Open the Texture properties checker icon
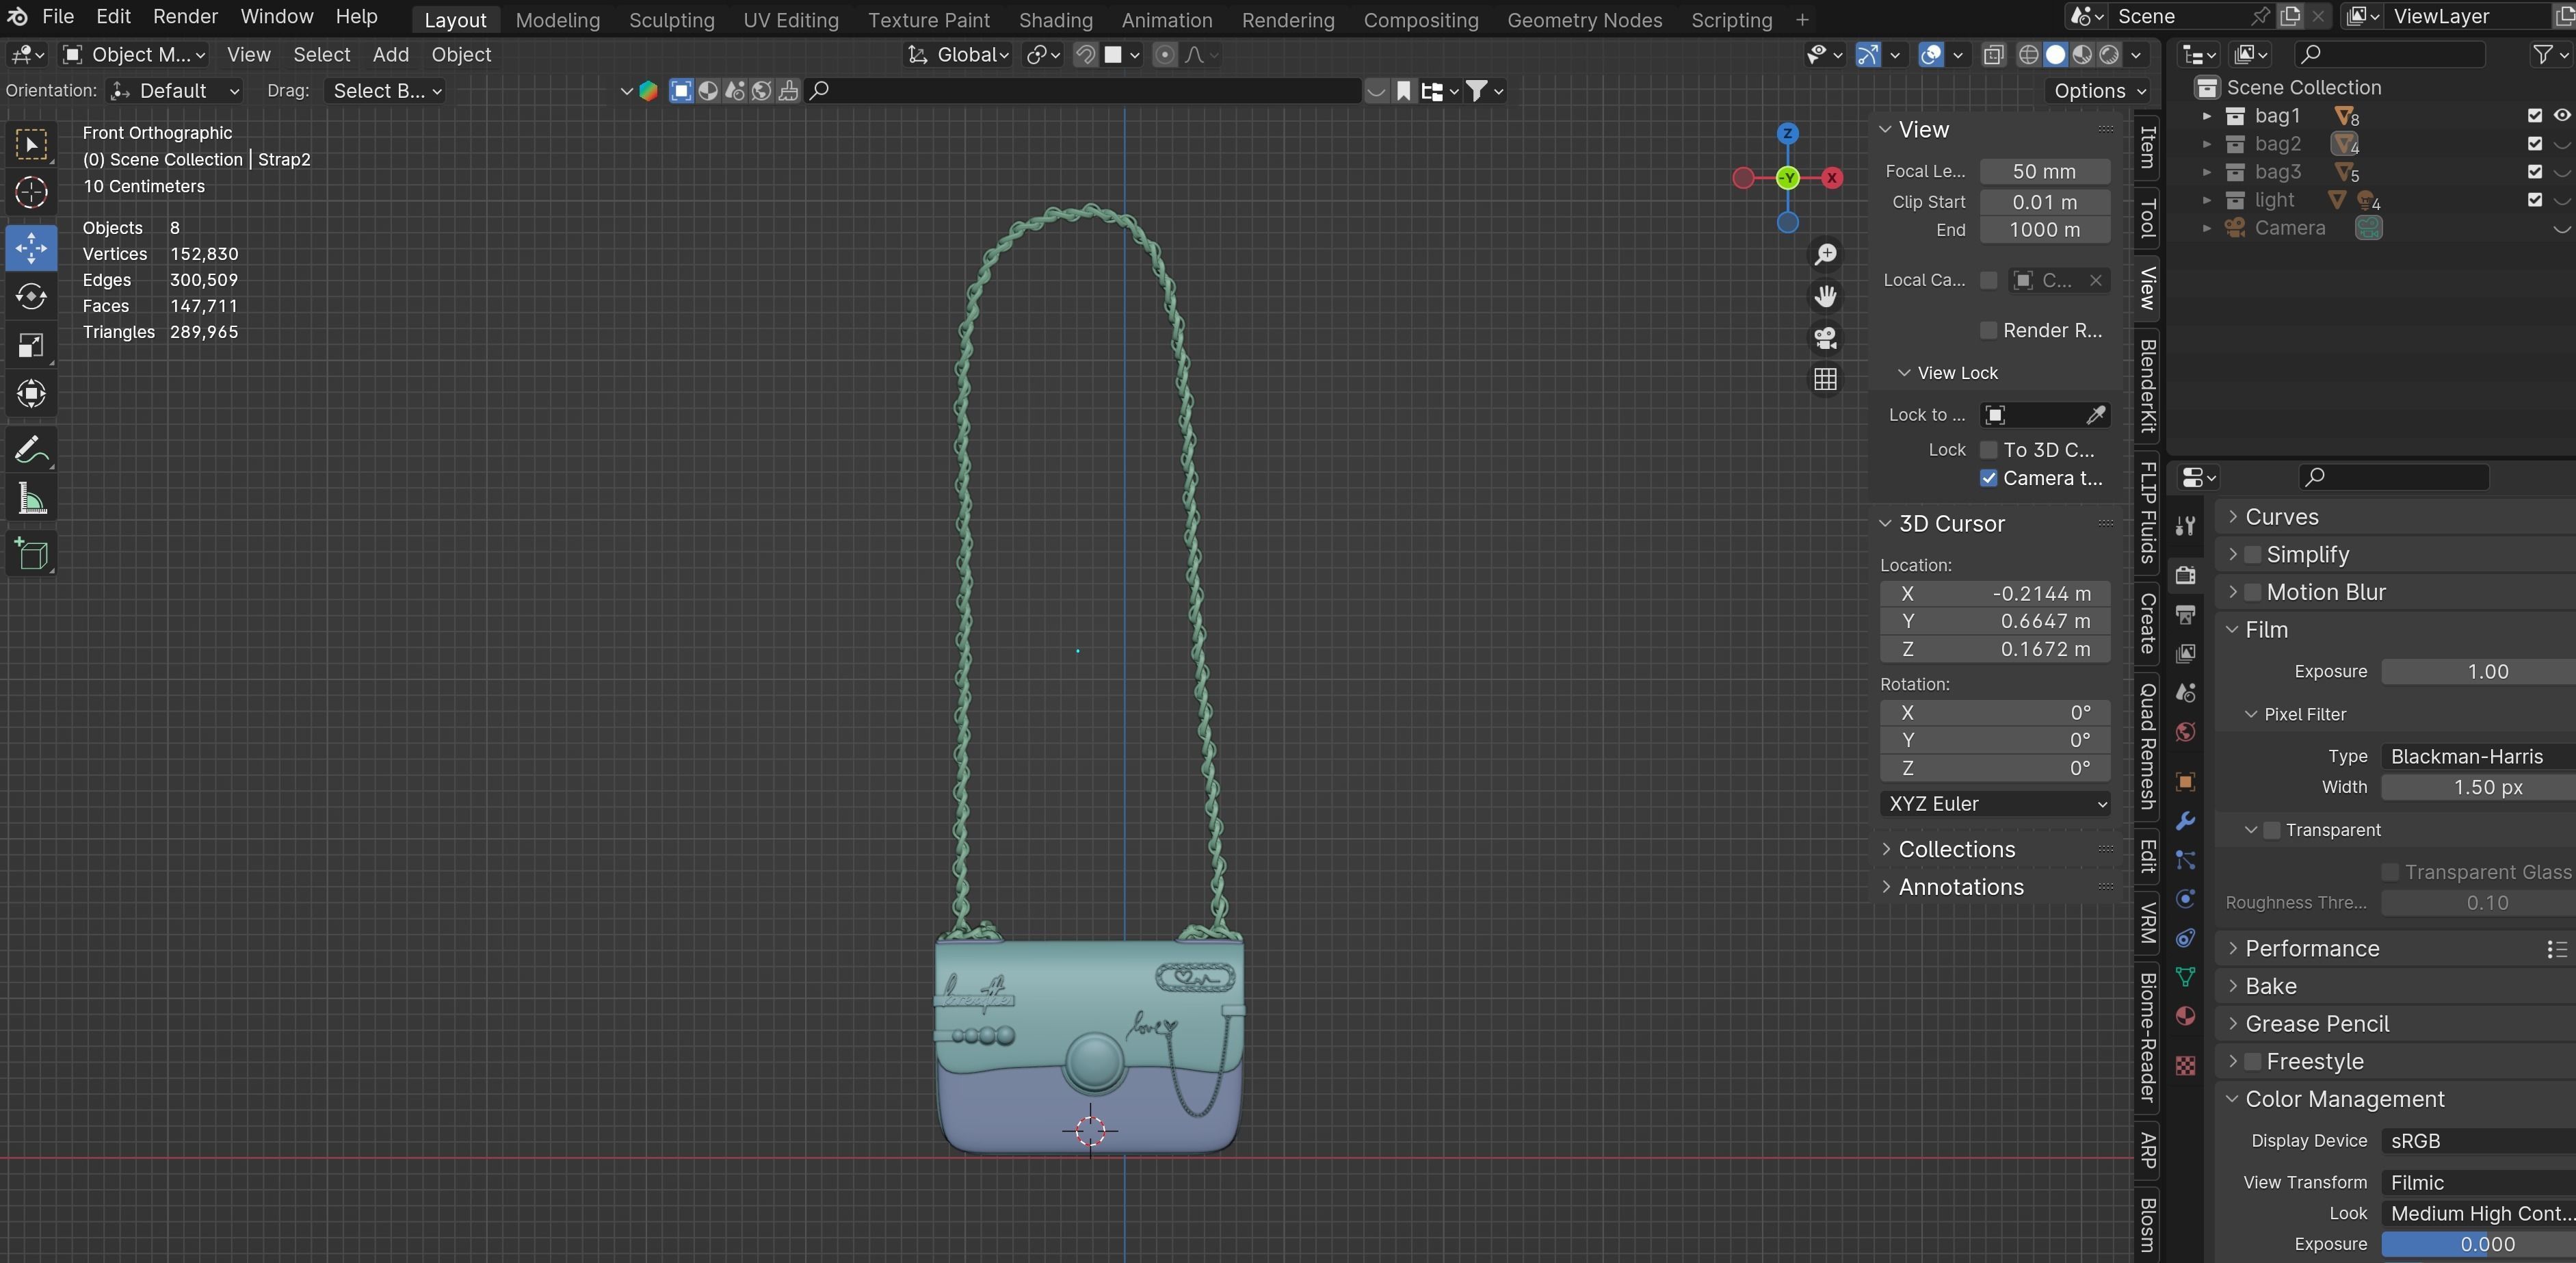This screenshot has height=1263, width=2576. (2185, 1066)
